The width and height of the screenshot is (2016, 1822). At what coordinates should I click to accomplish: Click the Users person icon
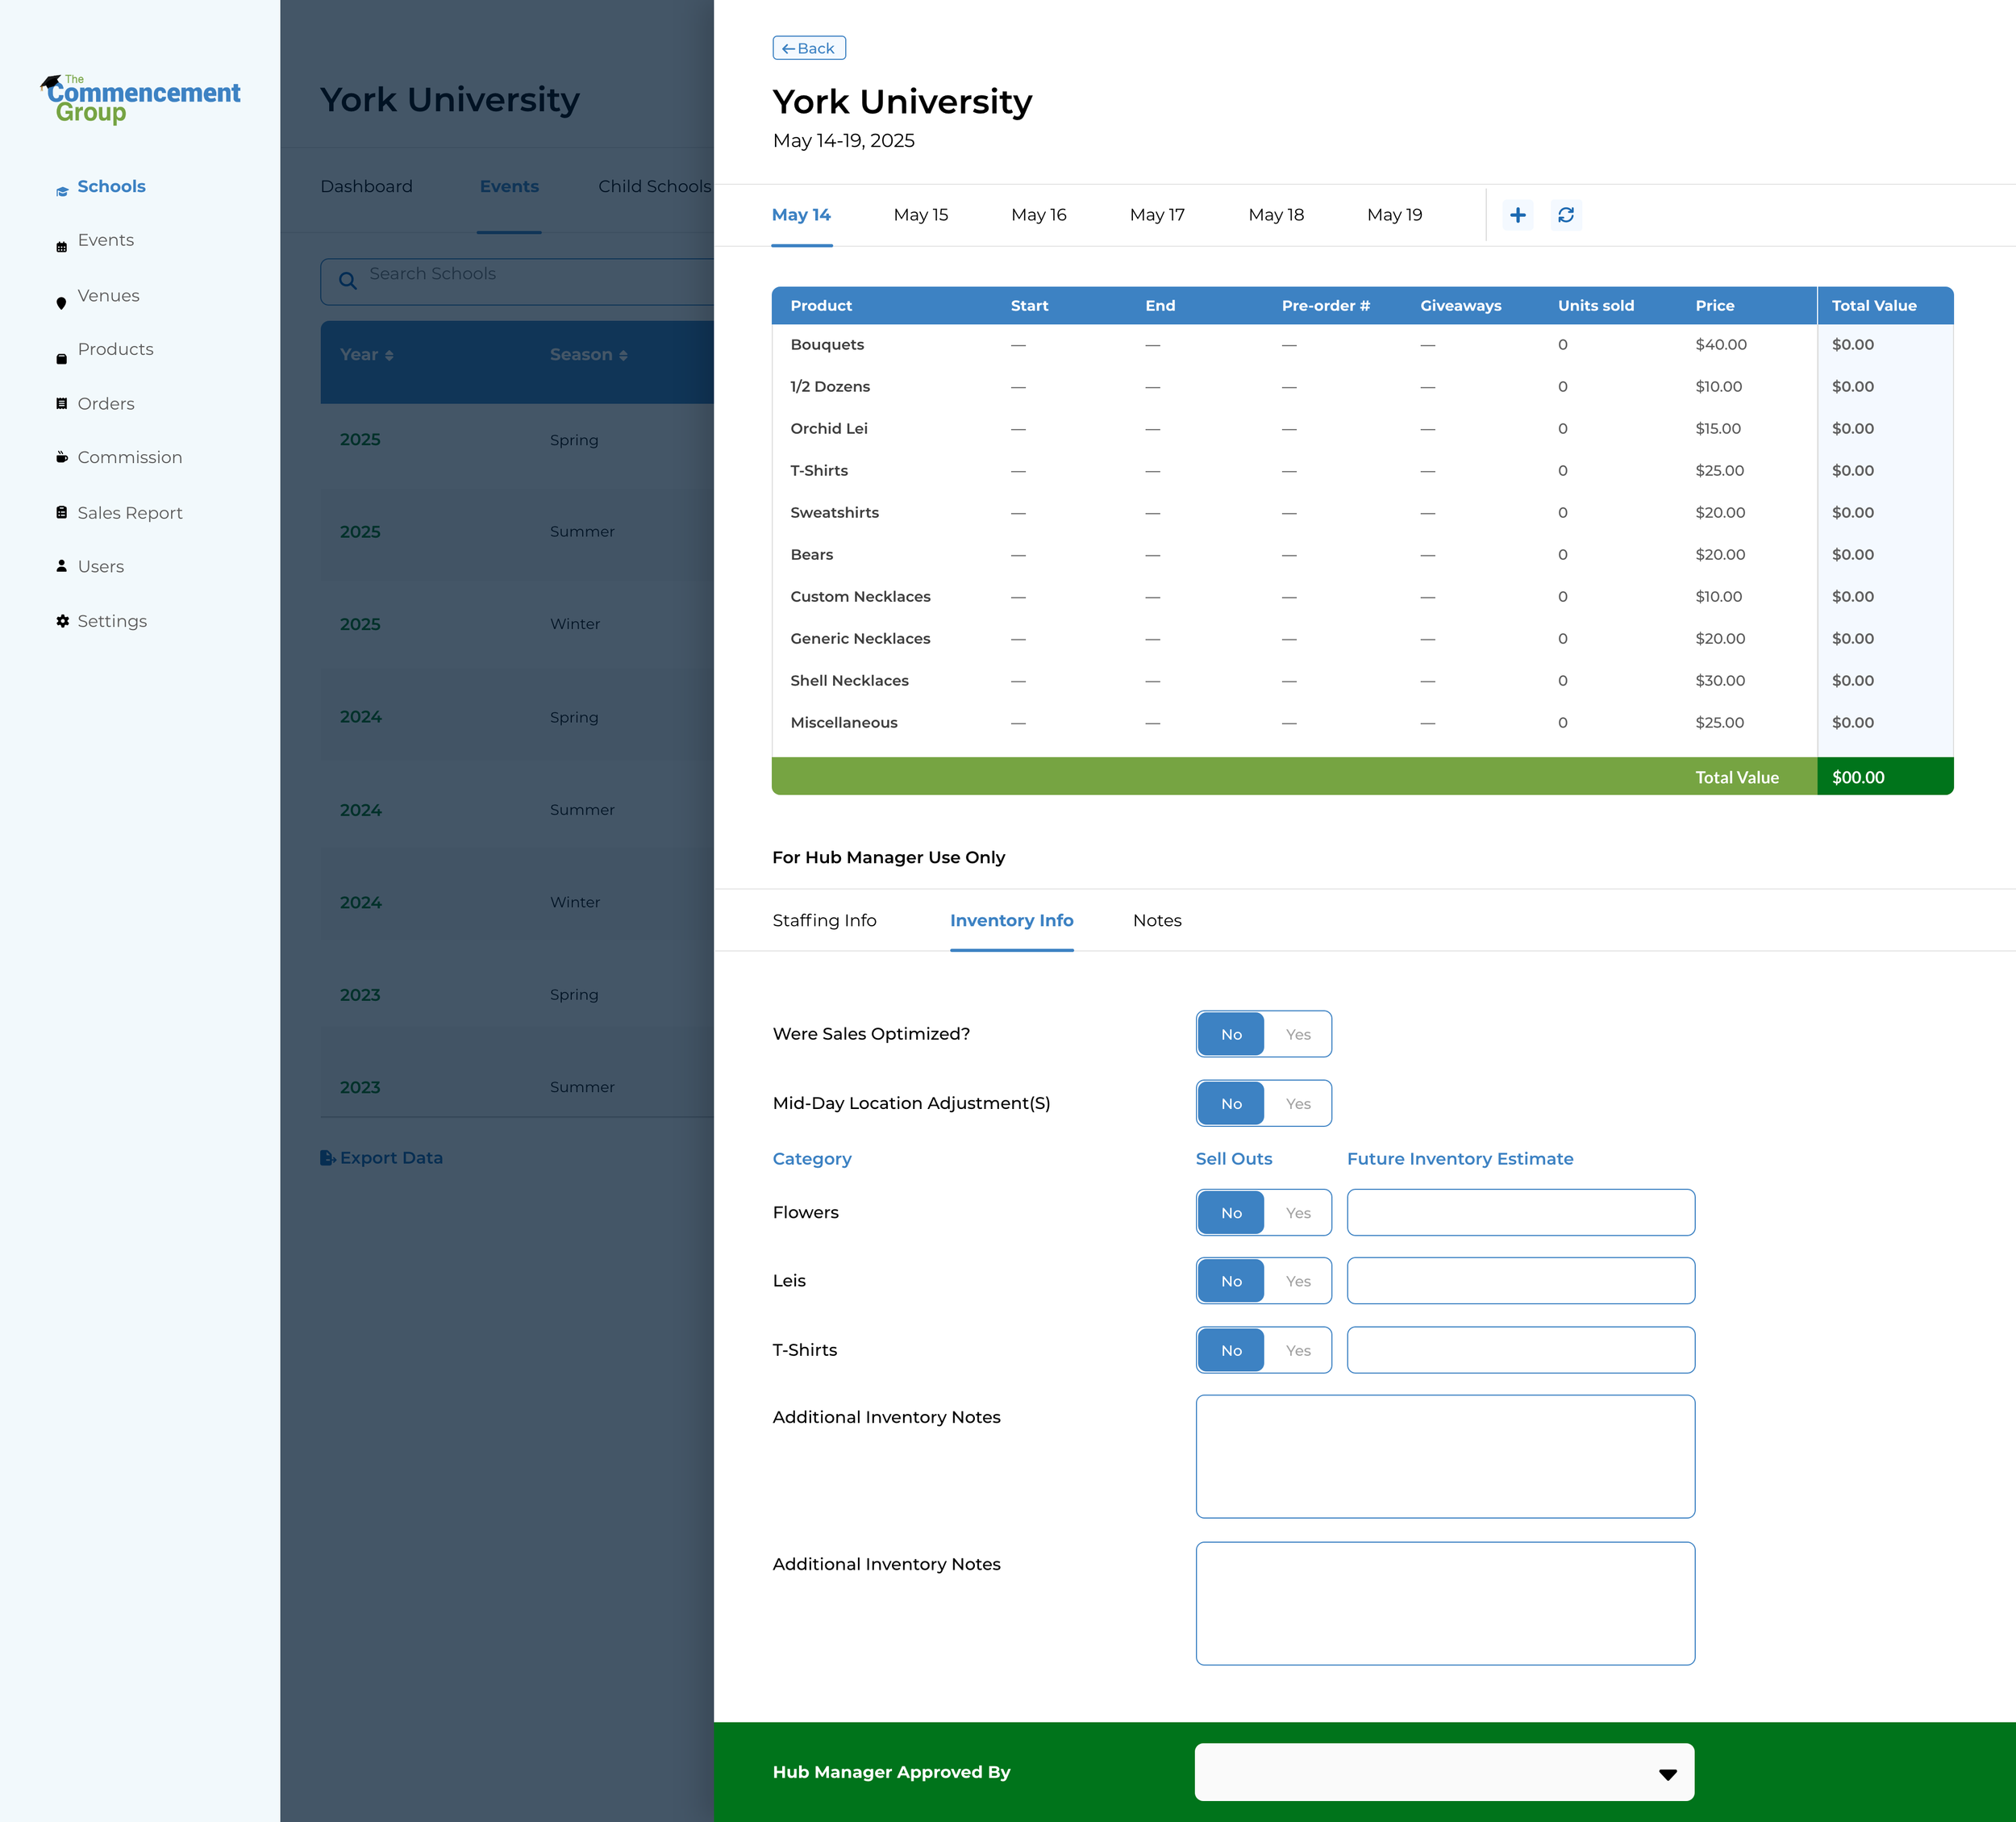(x=62, y=566)
